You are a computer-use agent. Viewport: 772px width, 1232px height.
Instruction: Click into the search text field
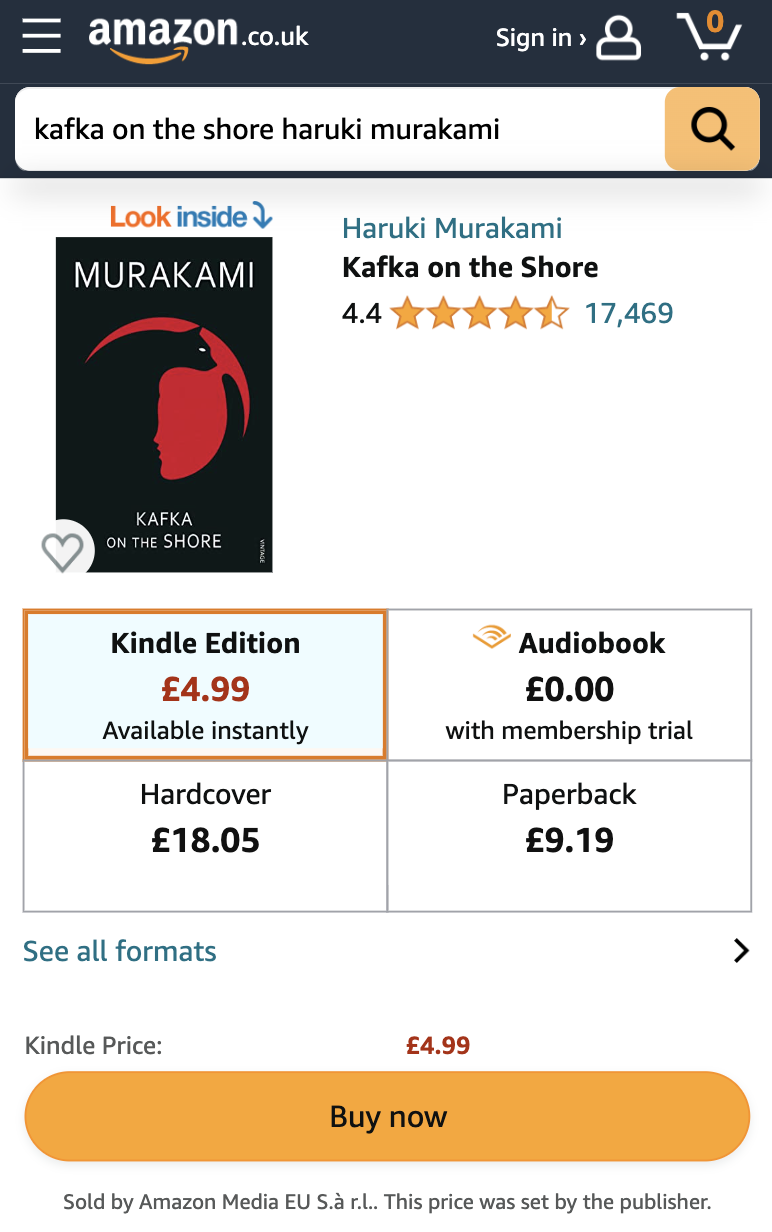click(x=340, y=129)
